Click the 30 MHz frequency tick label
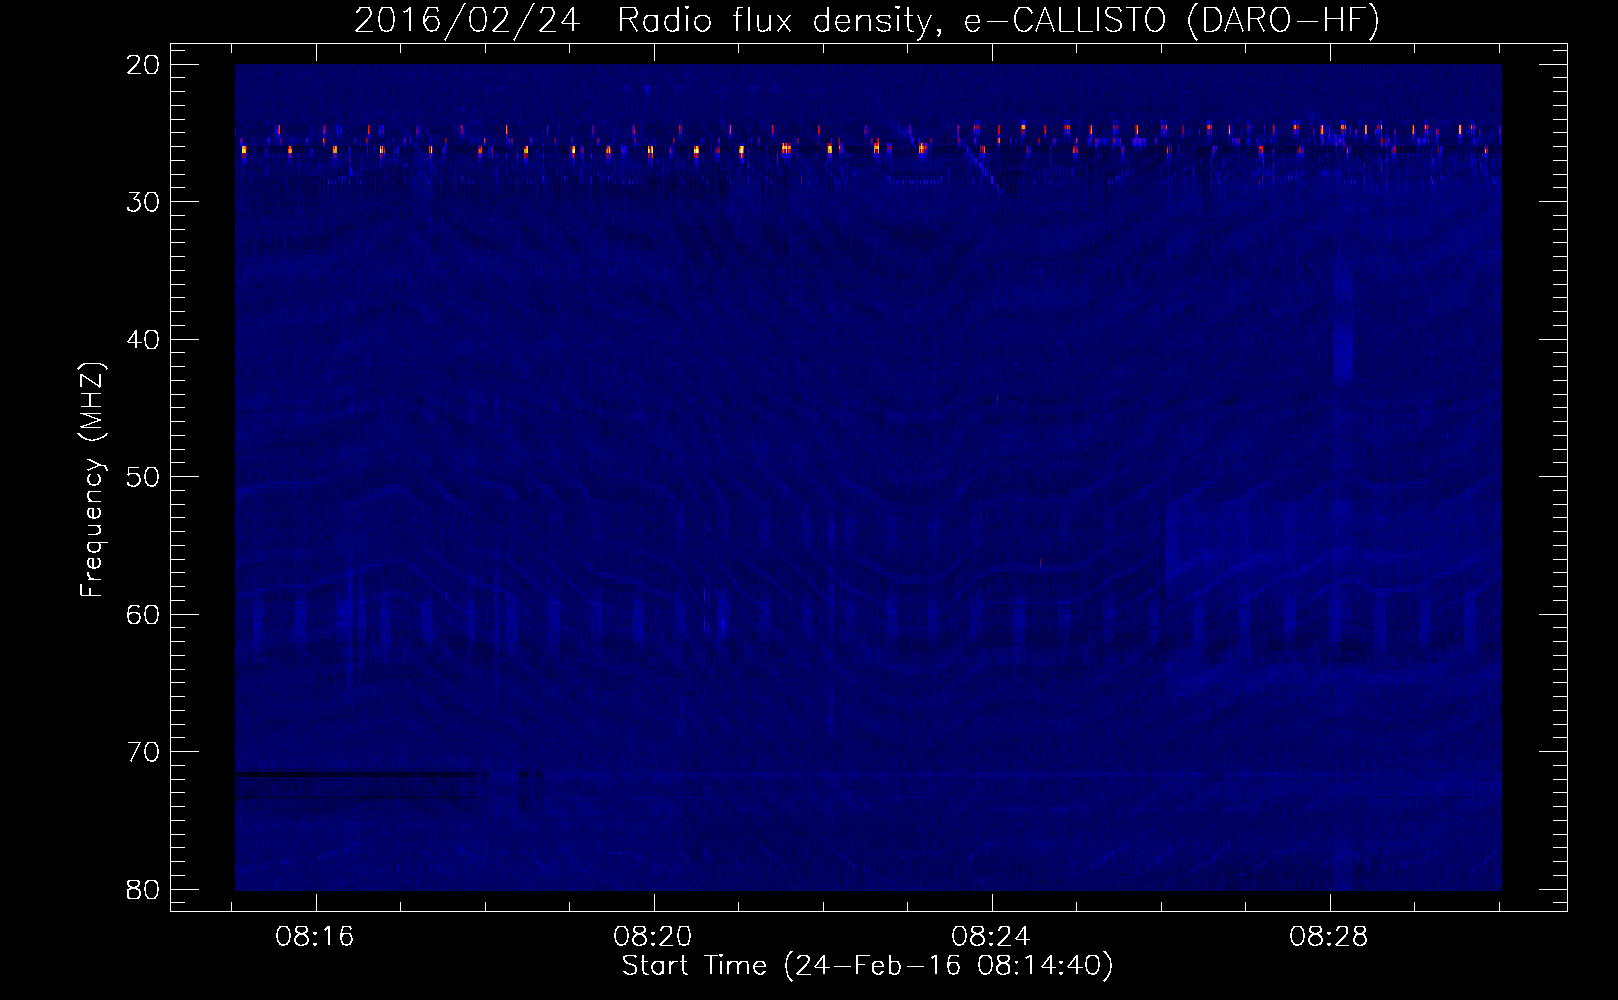 [x=144, y=202]
